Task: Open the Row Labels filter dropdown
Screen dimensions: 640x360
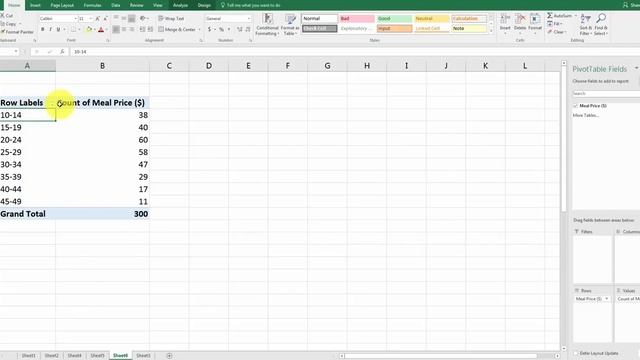Action: 52,103
